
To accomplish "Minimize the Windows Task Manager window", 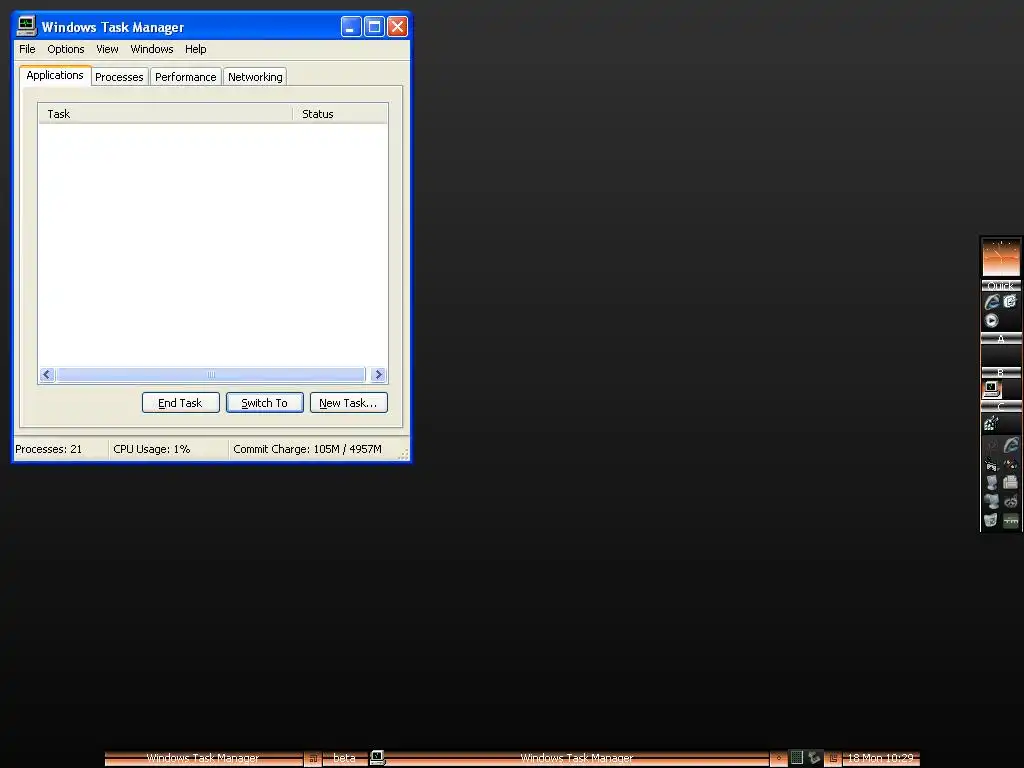I will click(351, 26).
